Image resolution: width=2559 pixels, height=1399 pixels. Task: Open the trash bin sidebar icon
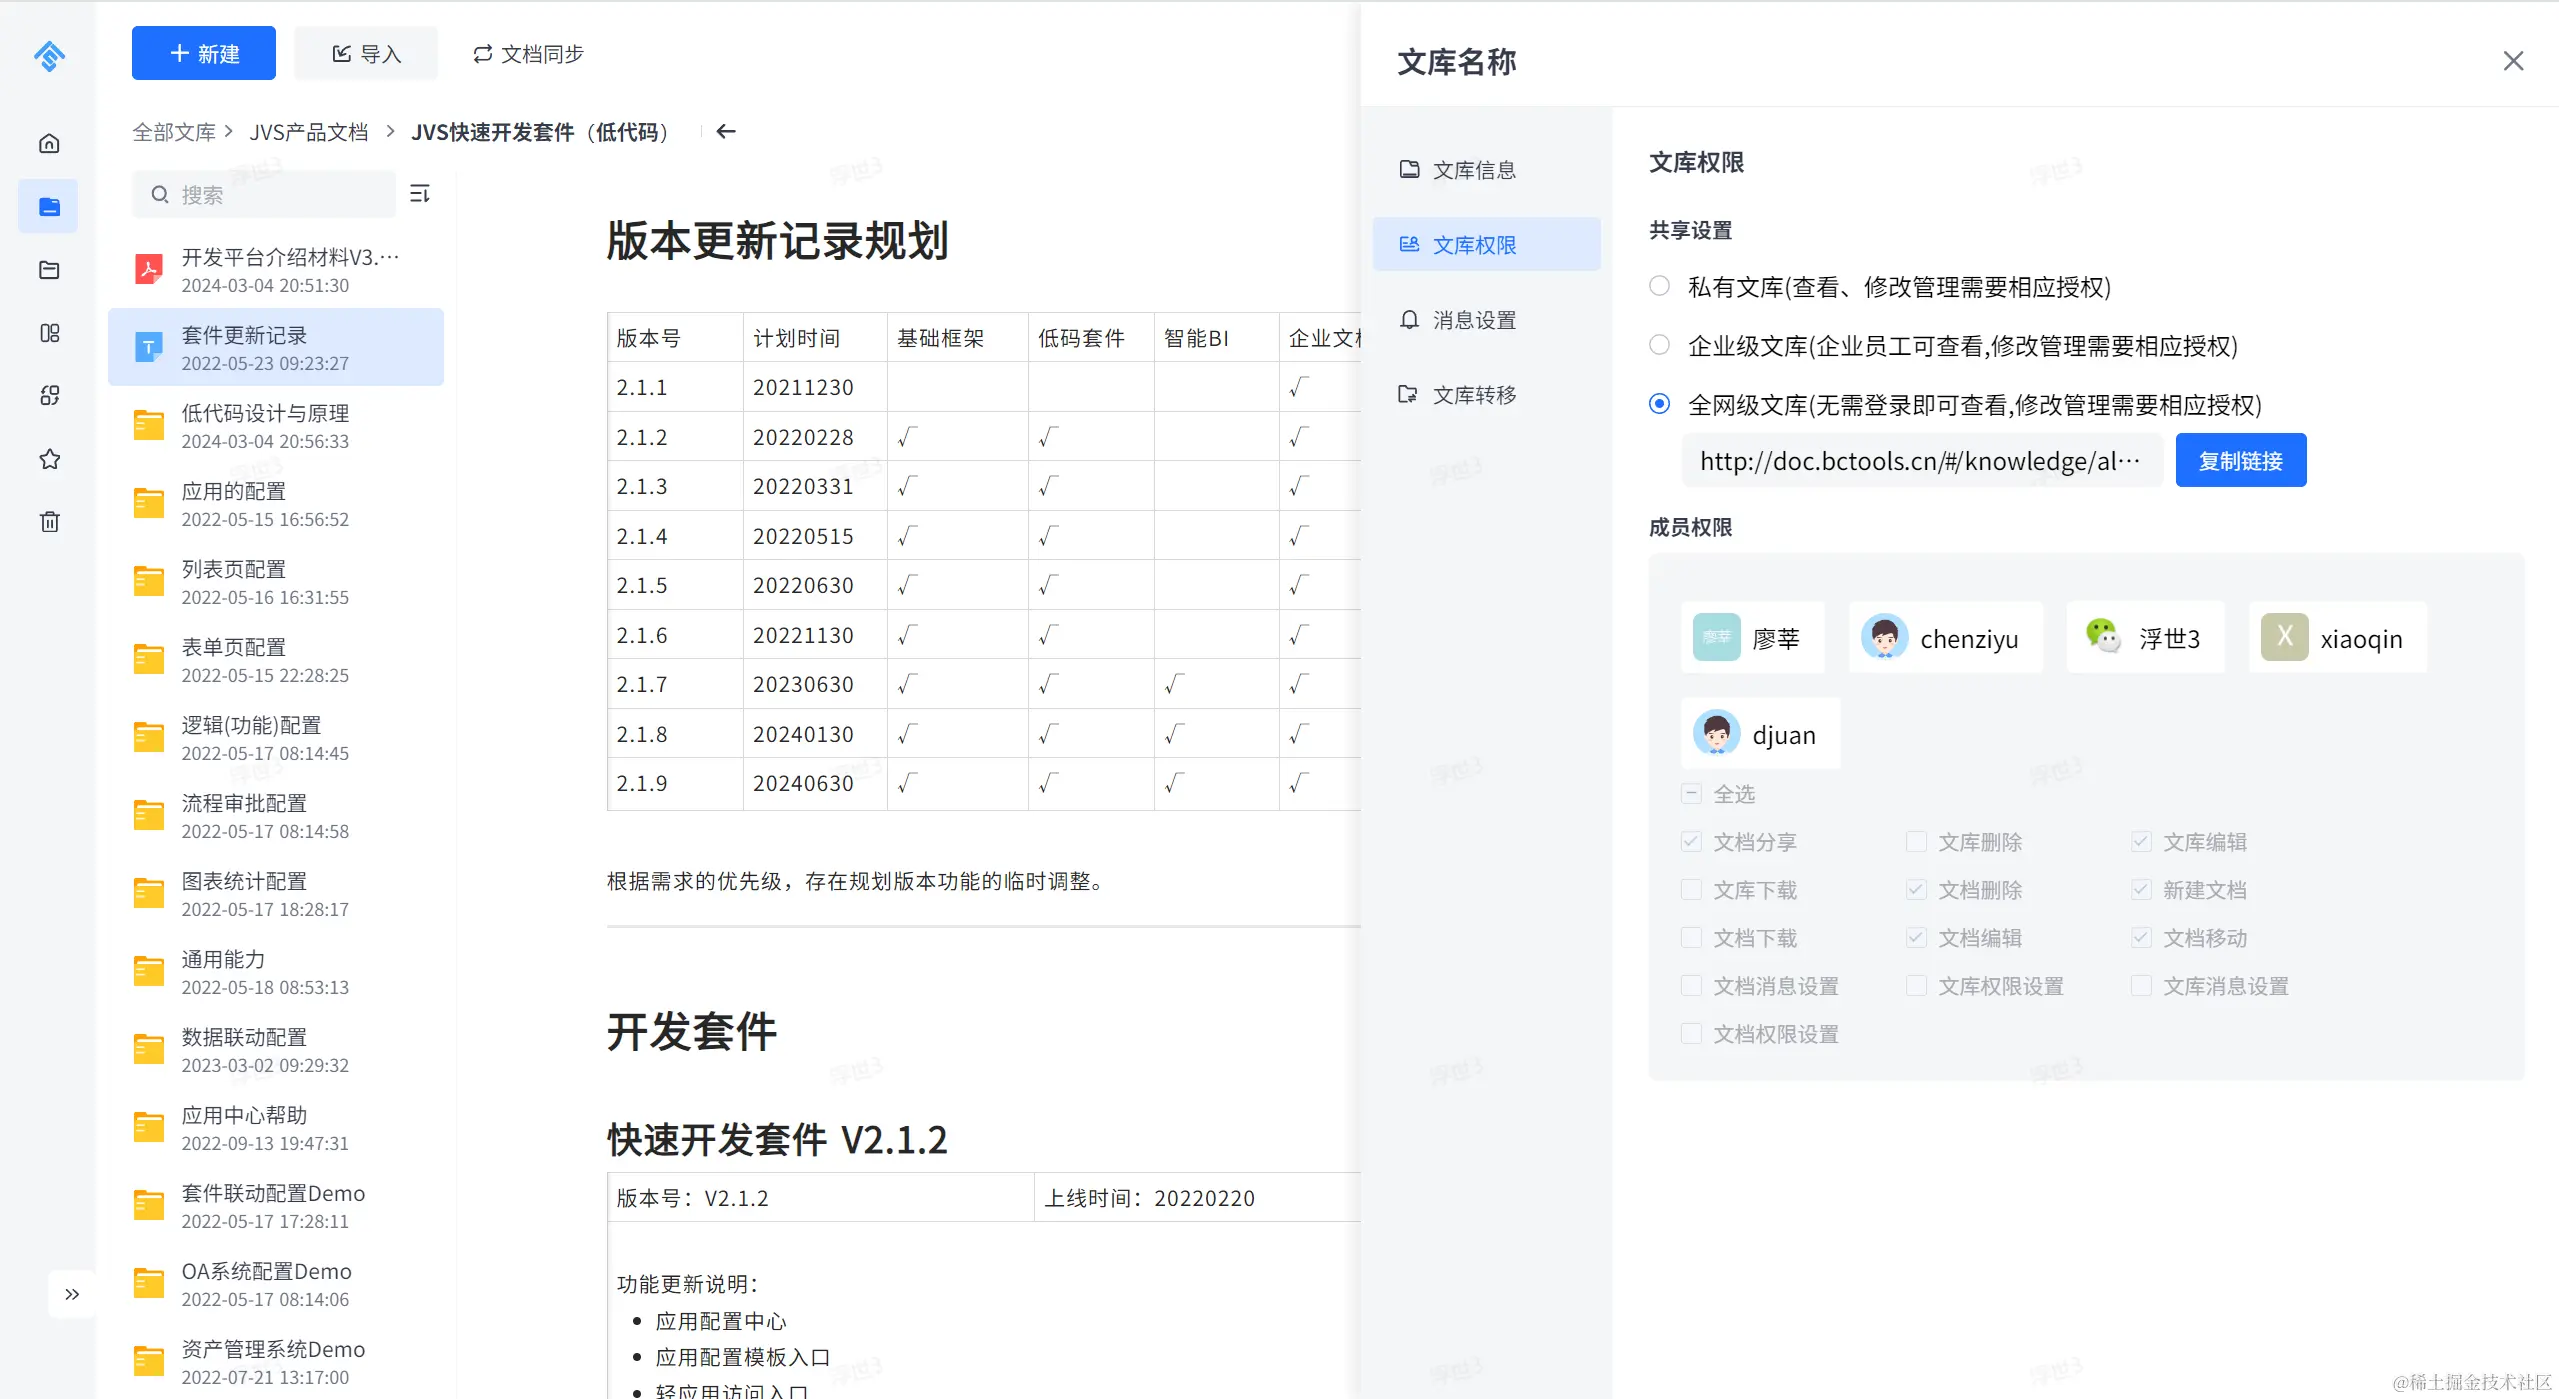click(49, 521)
